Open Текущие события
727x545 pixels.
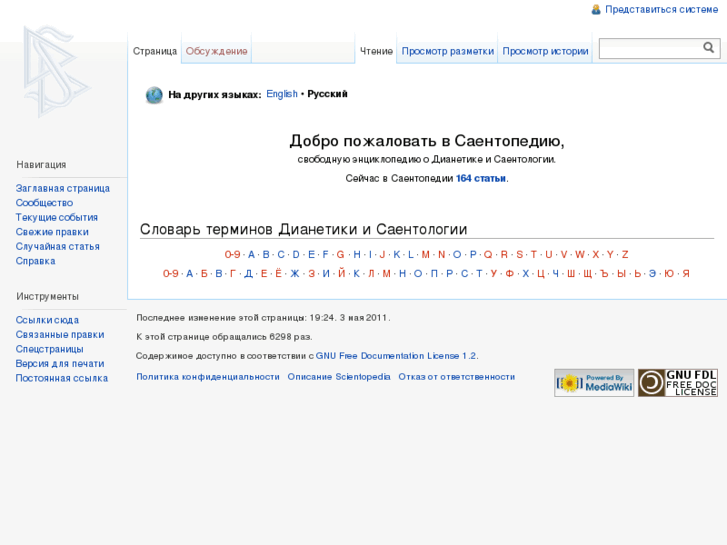pos(57,218)
